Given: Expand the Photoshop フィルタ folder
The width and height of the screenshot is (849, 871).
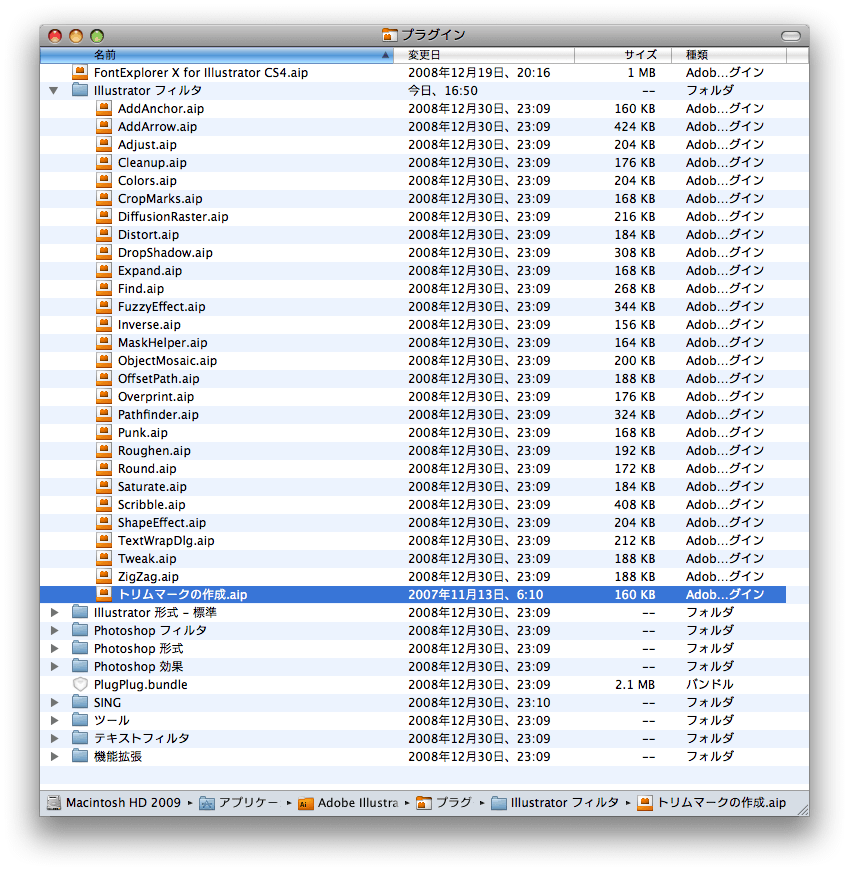Looking at the screenshot, I should click(54, 630).
